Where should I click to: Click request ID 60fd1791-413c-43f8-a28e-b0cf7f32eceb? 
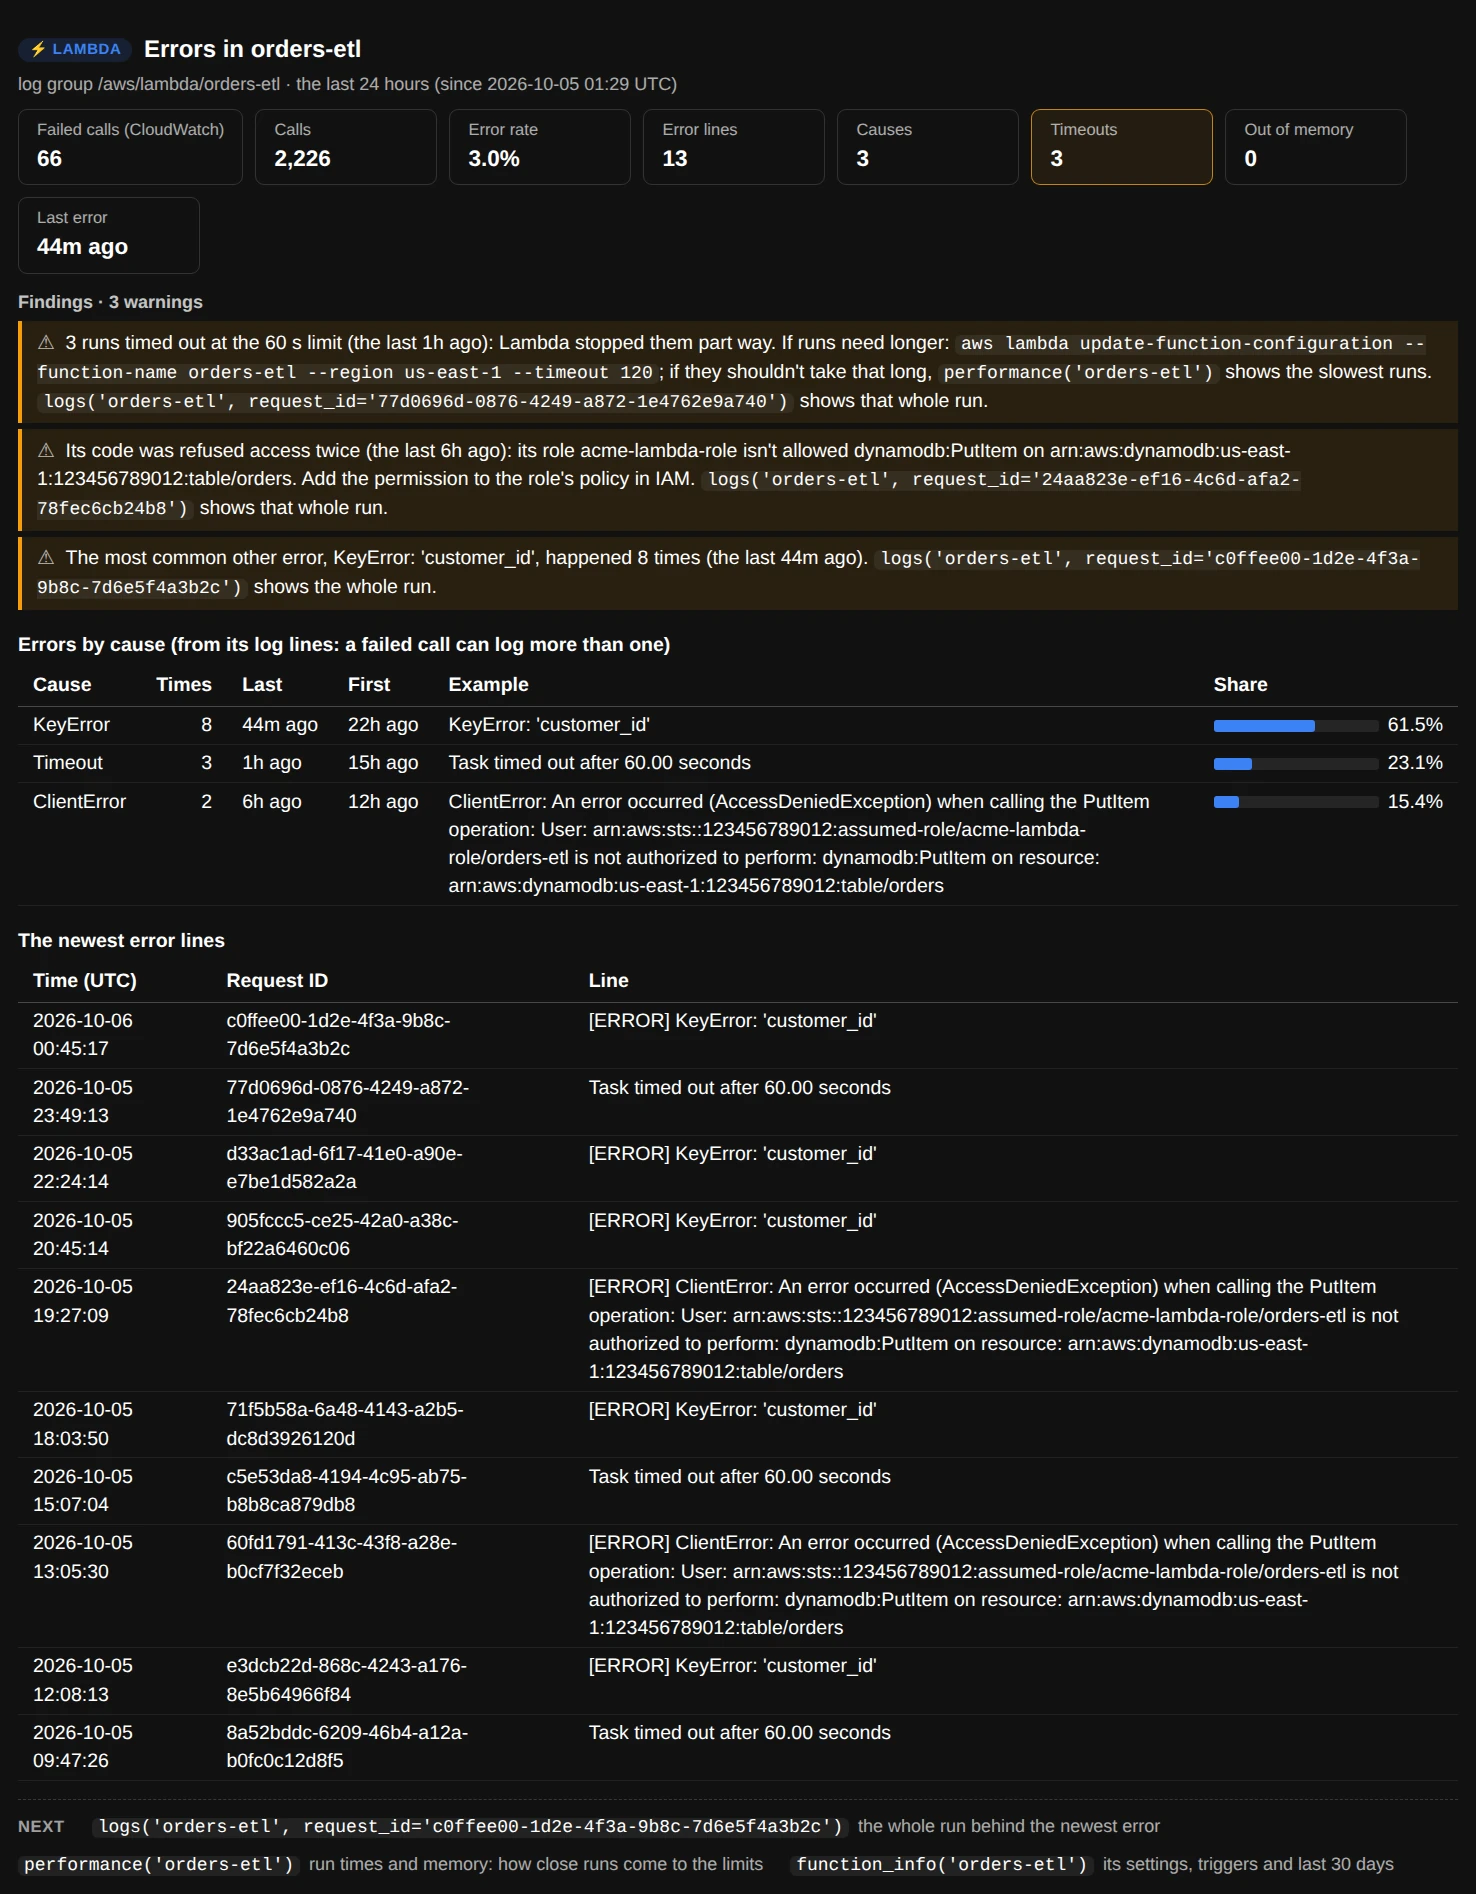point(341,1557)
